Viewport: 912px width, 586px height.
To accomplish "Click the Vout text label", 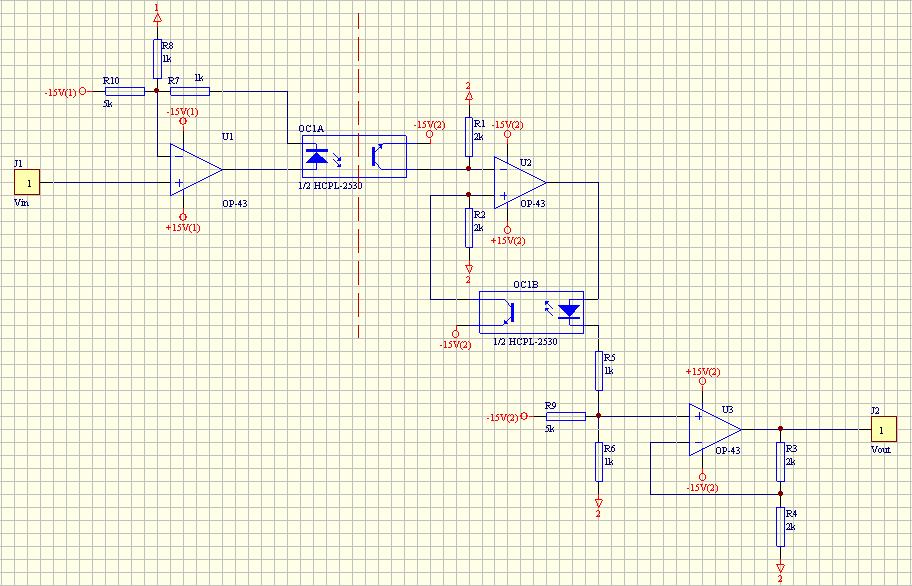I will (x=879, y=449).
